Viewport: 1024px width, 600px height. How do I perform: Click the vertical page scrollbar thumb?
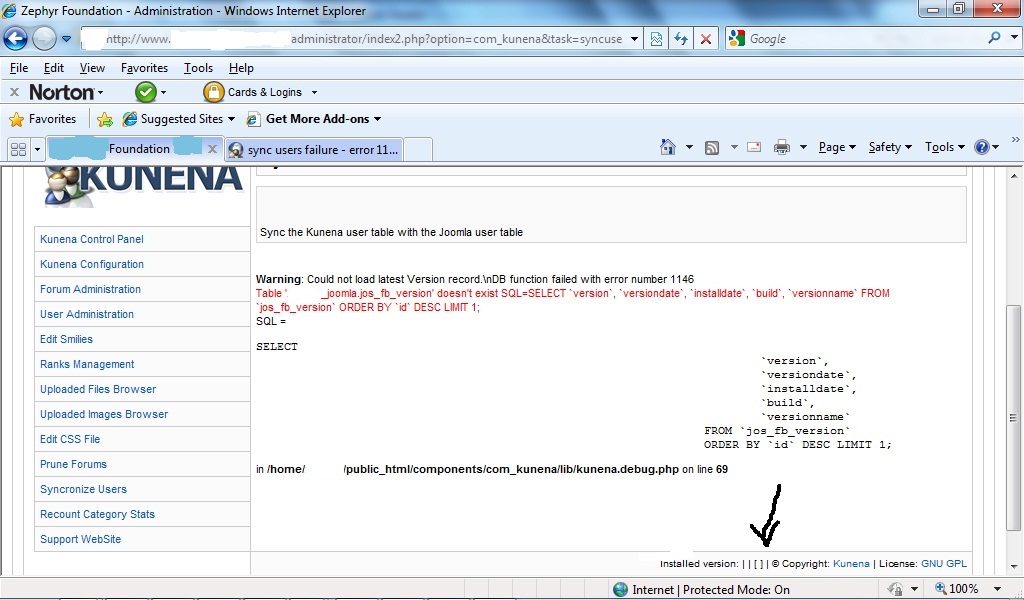(1013, 417)
